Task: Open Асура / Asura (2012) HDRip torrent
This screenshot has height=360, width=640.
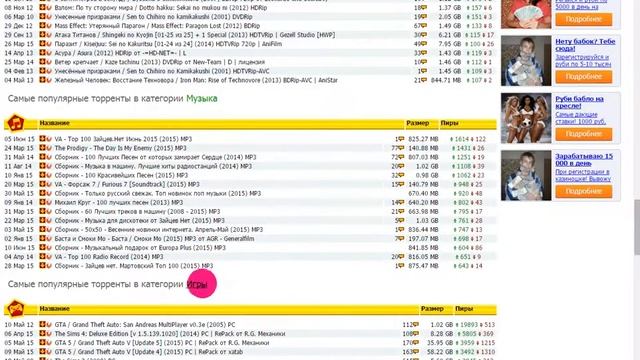Action: pyautogui.click(x=120, y=53)
